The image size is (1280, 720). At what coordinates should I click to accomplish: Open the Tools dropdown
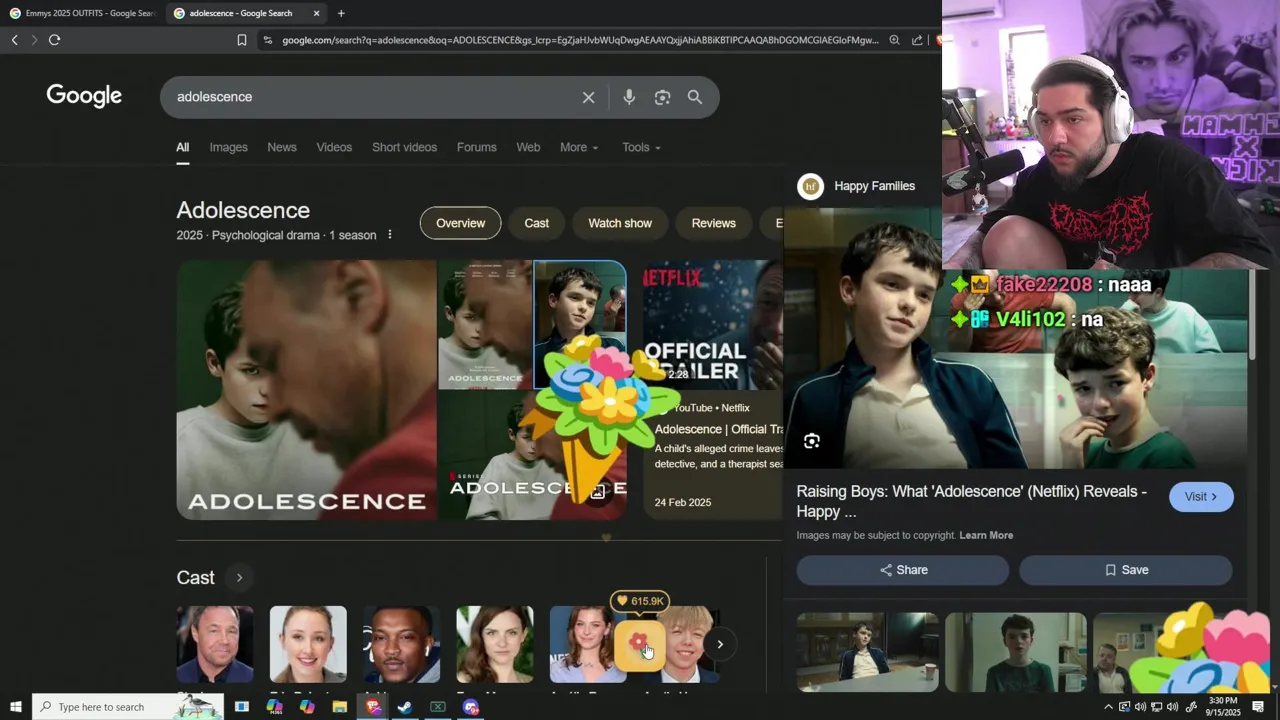pyautogui.click(x=641, y=147)
